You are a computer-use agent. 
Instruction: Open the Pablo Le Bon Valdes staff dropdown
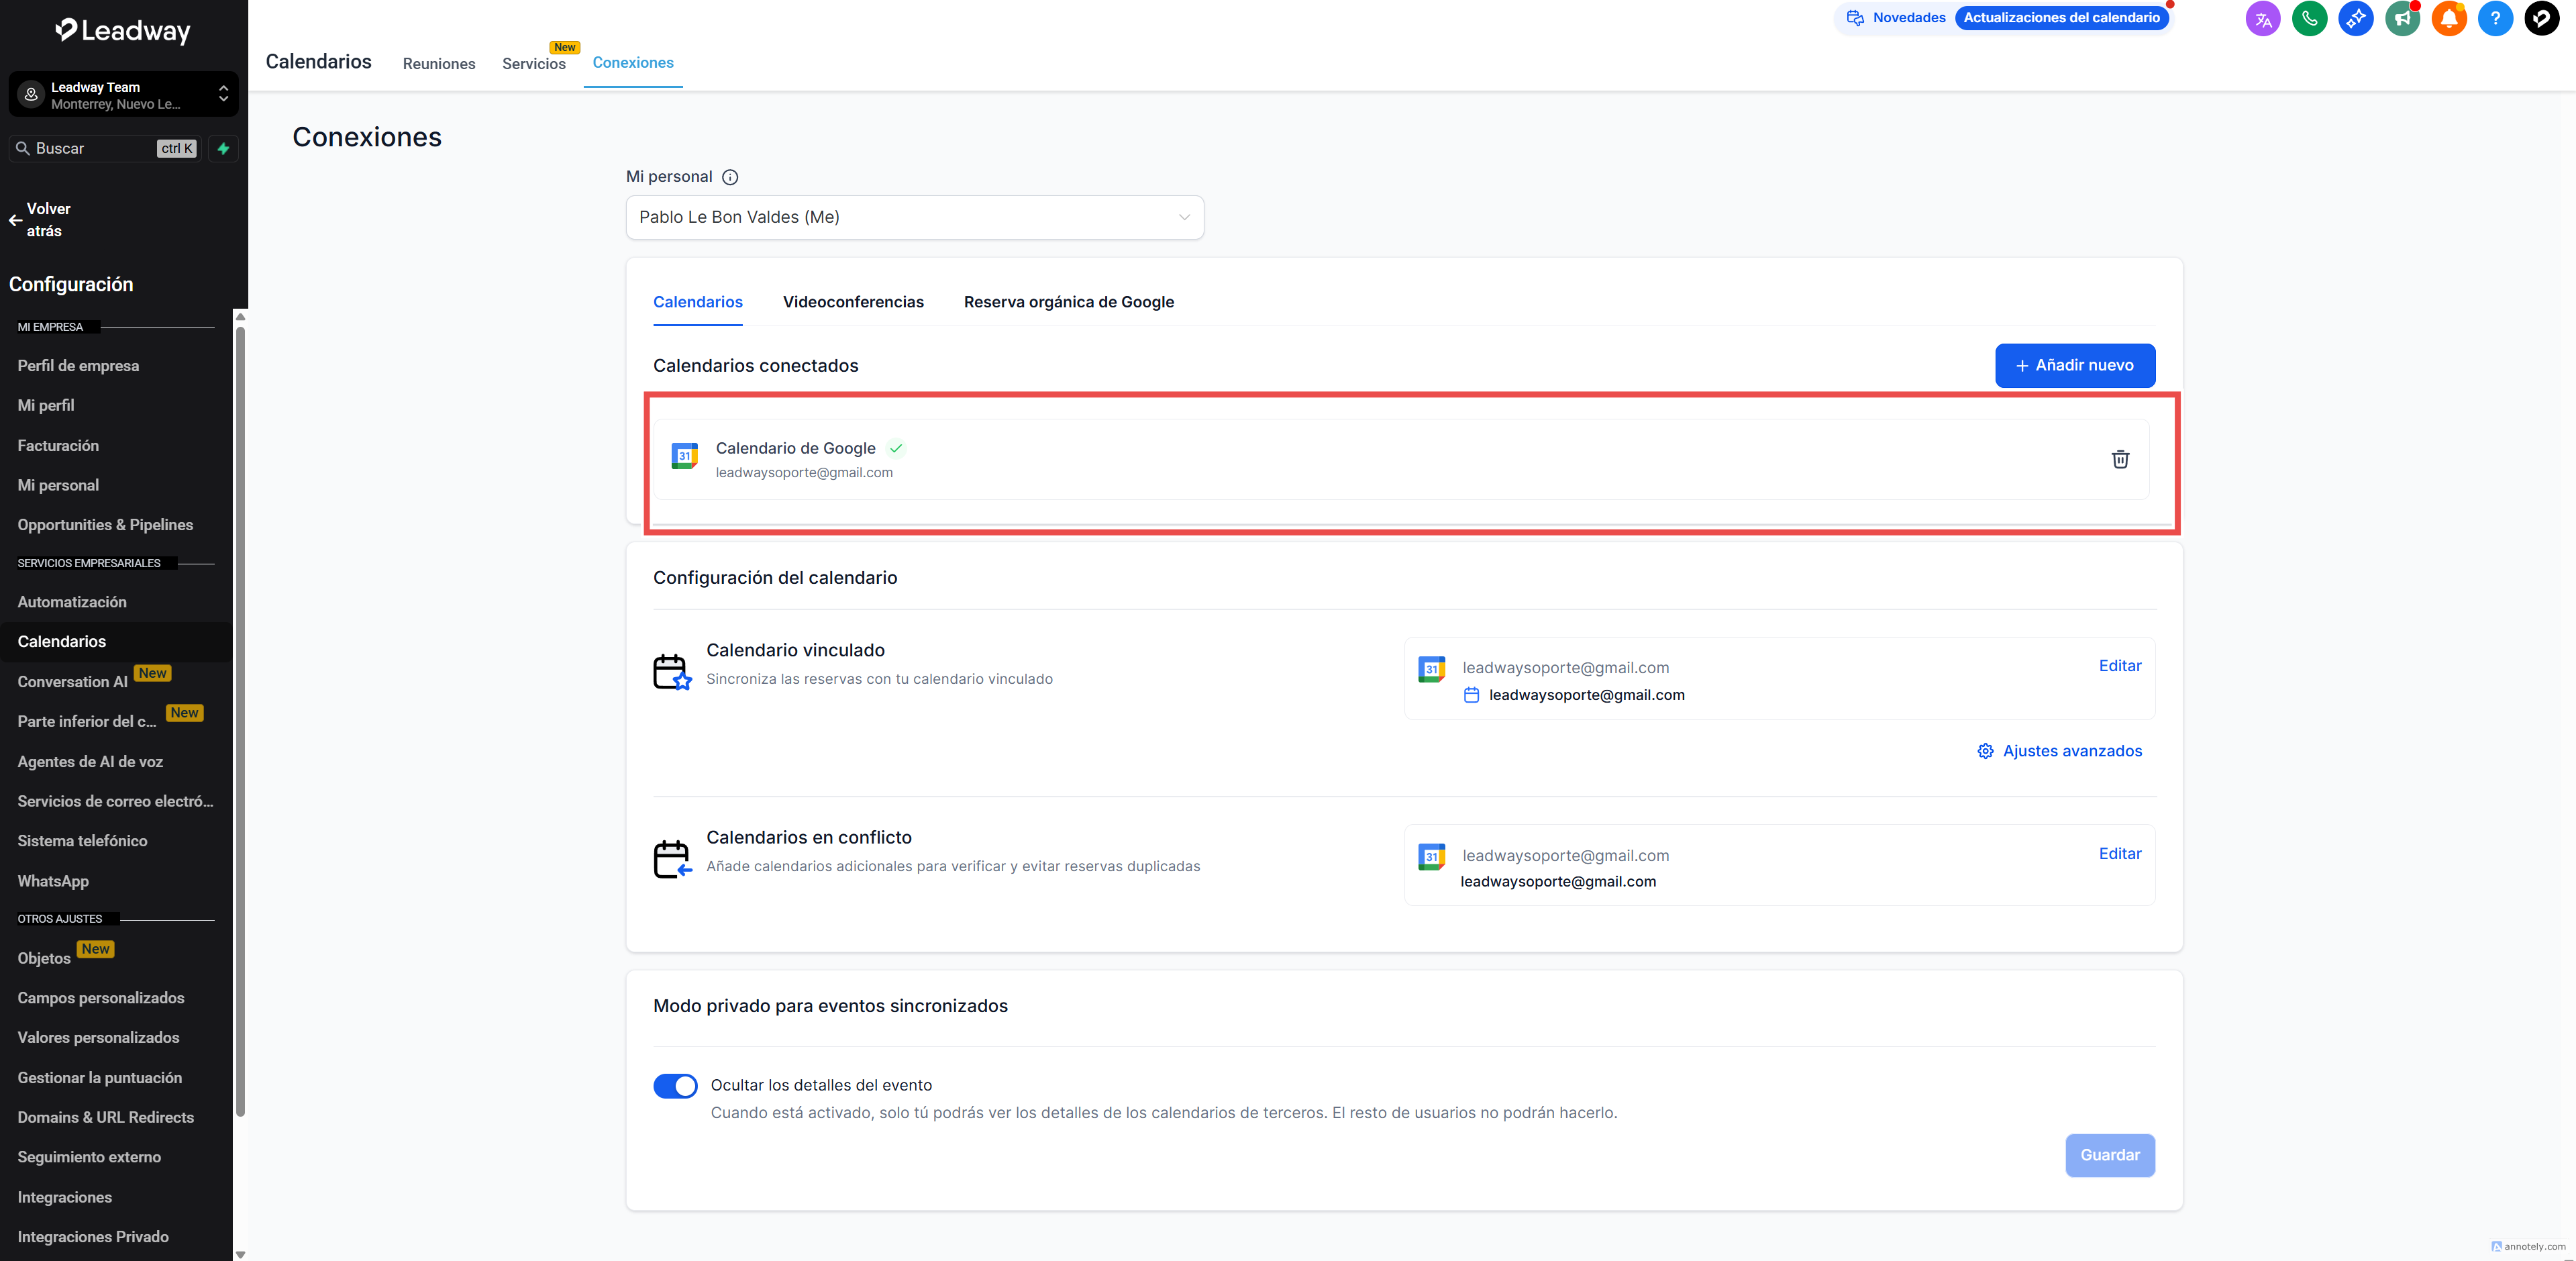(x=914, y=217)
